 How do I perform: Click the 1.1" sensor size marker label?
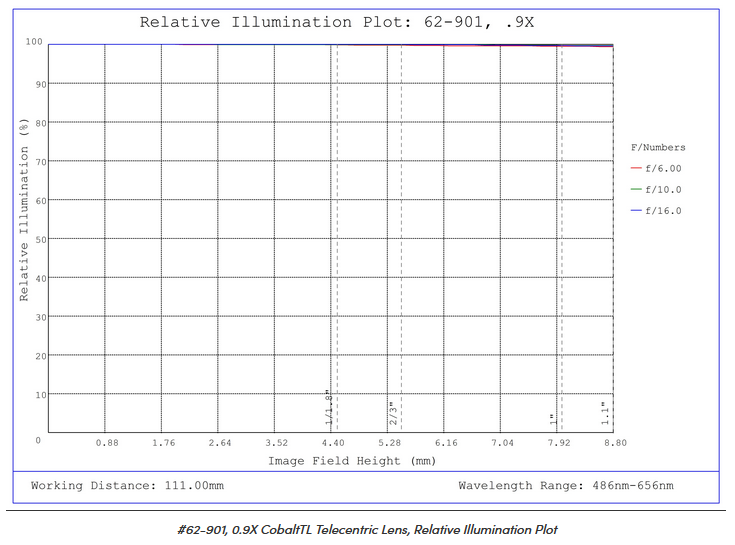604,414
